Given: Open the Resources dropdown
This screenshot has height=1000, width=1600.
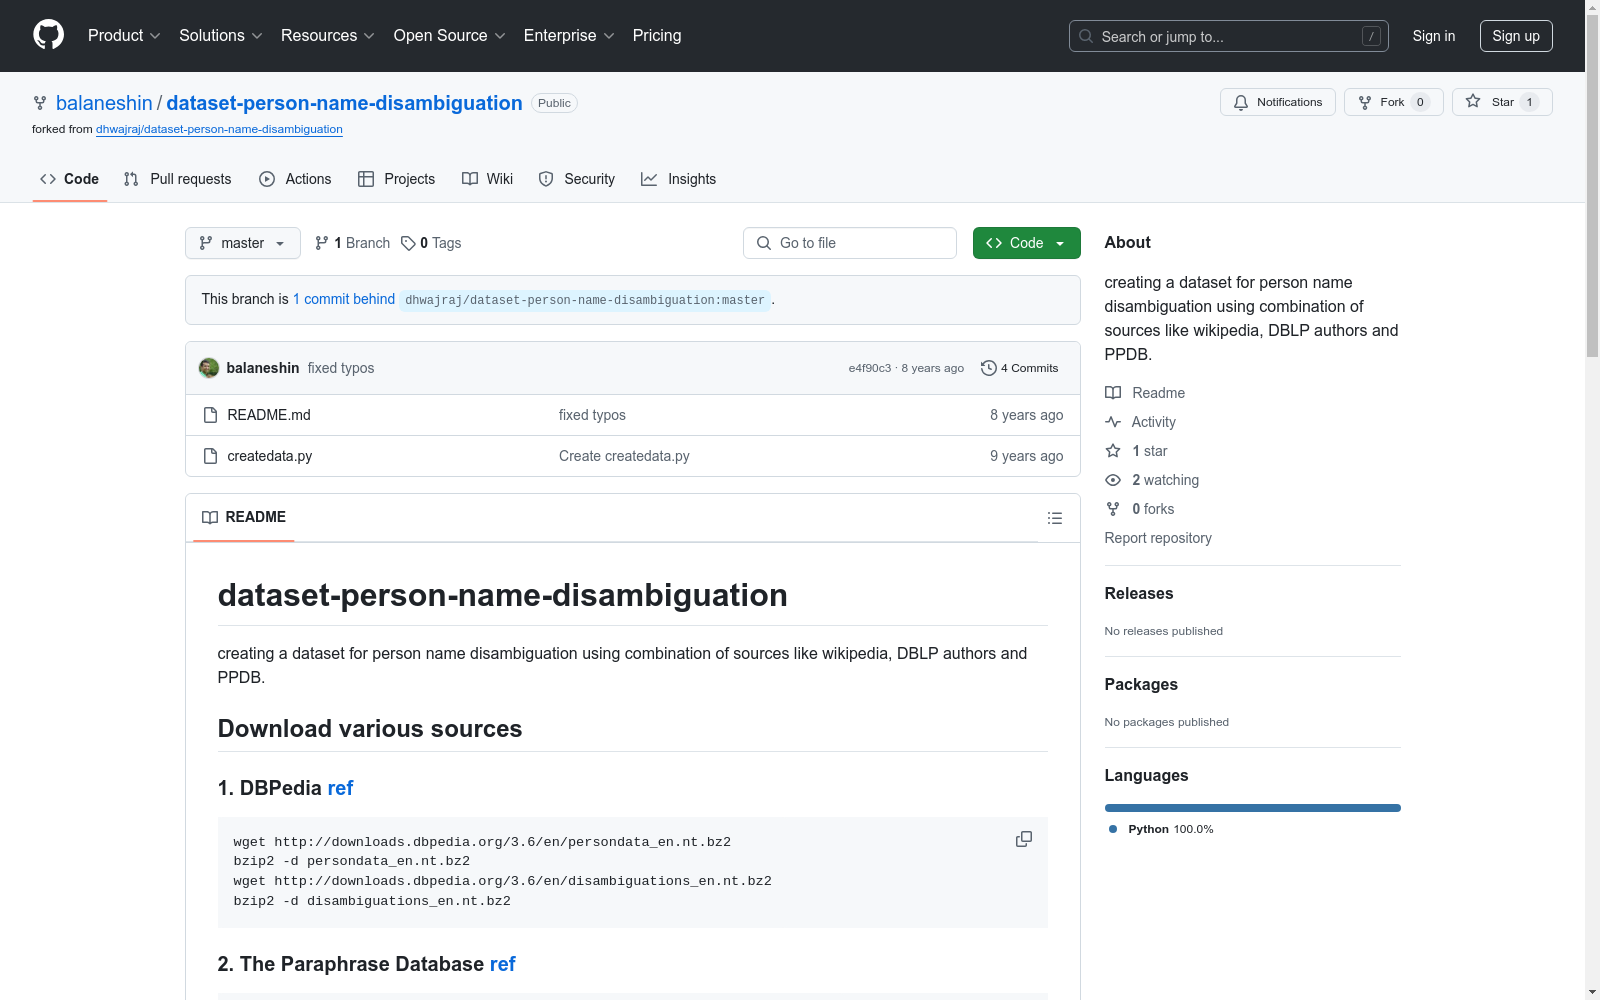Looking at the screenshot, I should tap(328, 36).
